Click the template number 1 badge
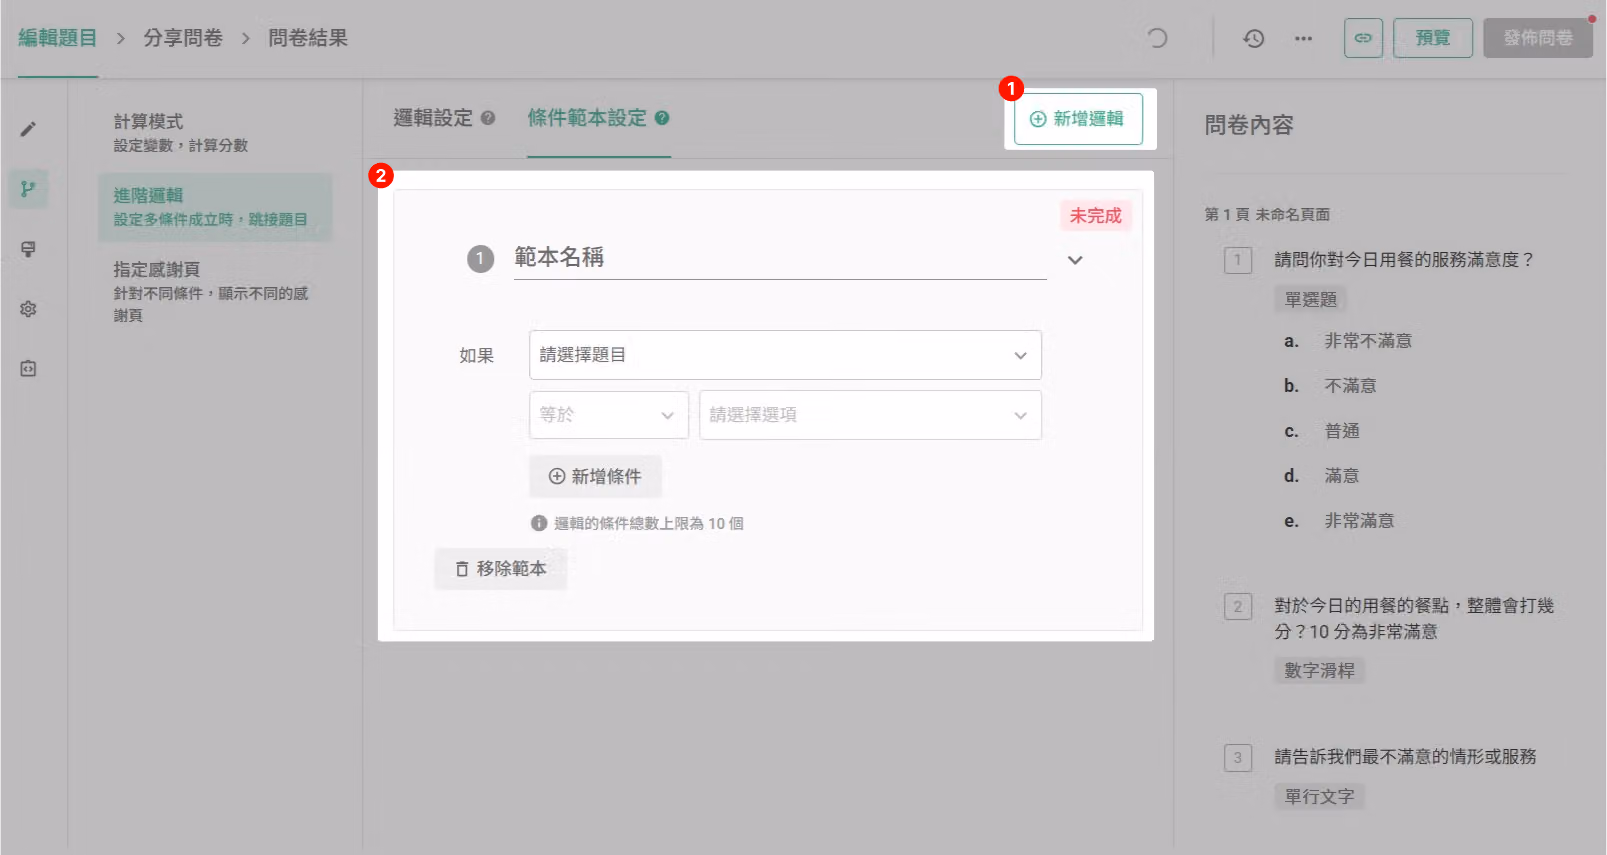 [x=481, y=259]
